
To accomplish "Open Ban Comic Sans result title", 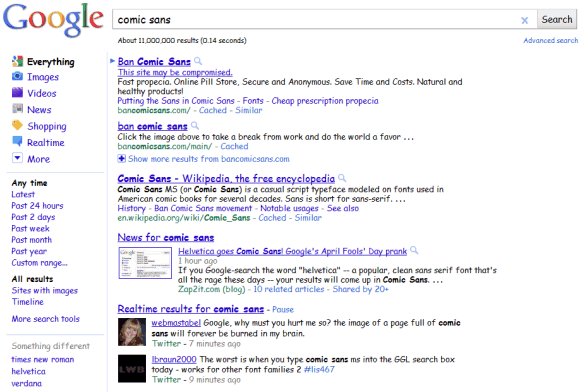I will point(154,61).
